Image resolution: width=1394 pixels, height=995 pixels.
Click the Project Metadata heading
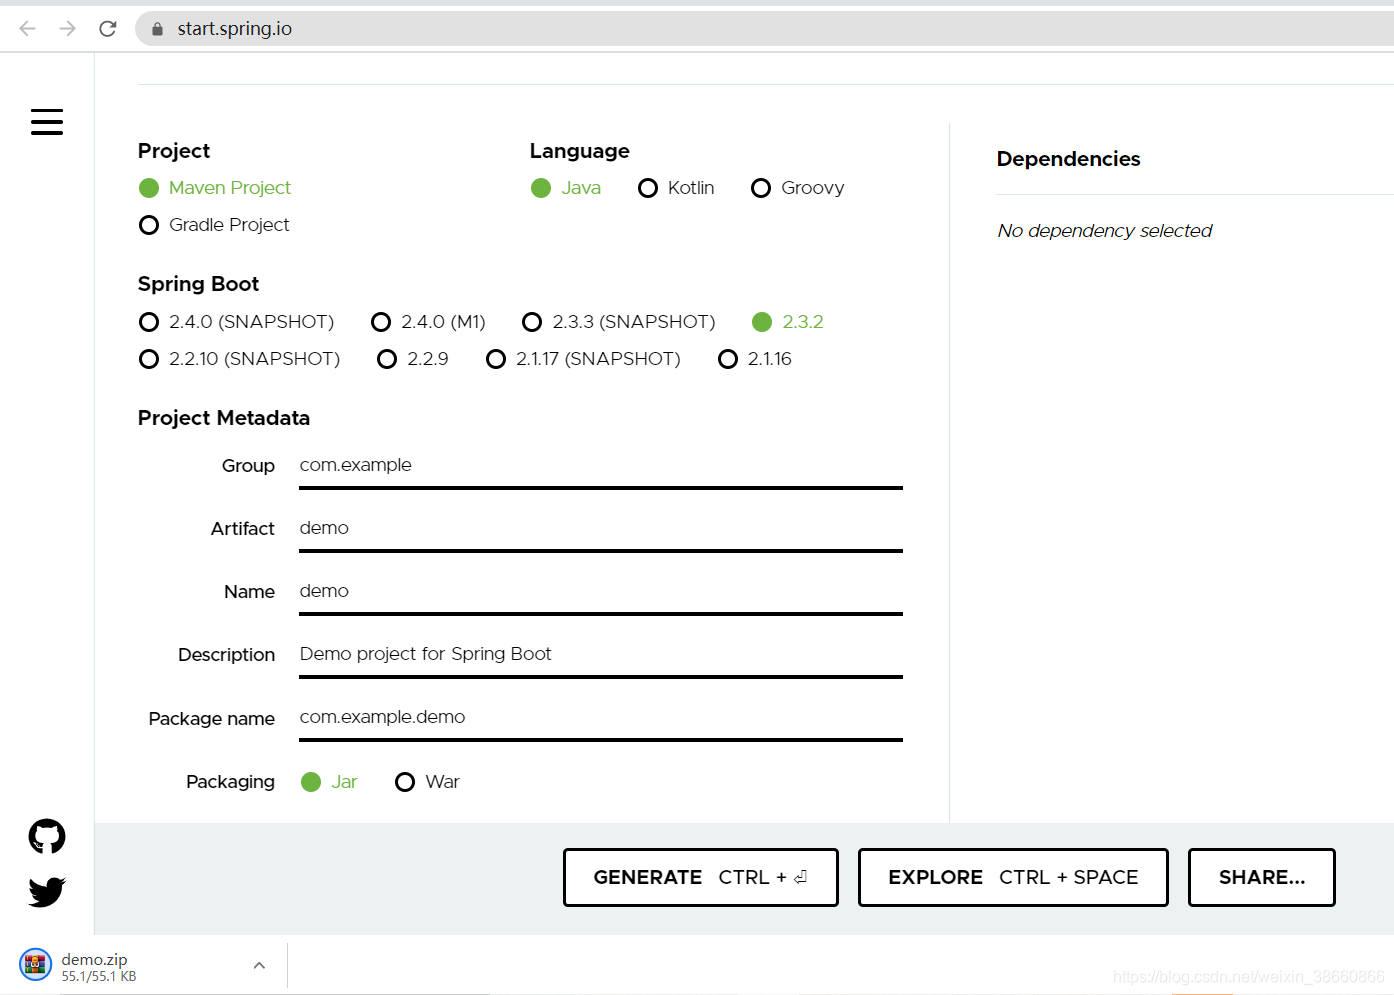224,418
